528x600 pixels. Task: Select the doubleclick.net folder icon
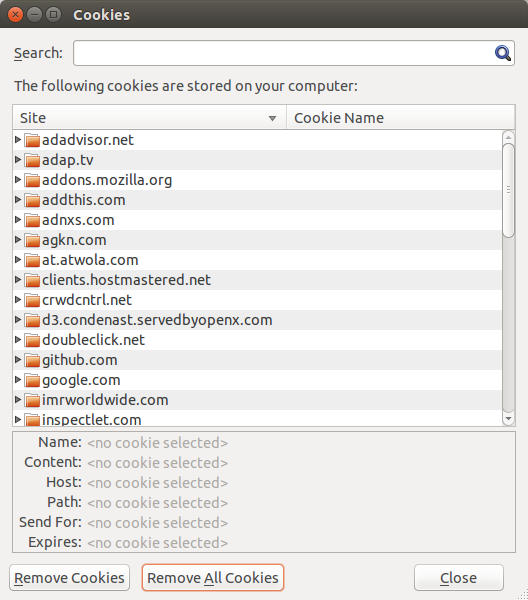pyautogui.click(x=32, y=340)
